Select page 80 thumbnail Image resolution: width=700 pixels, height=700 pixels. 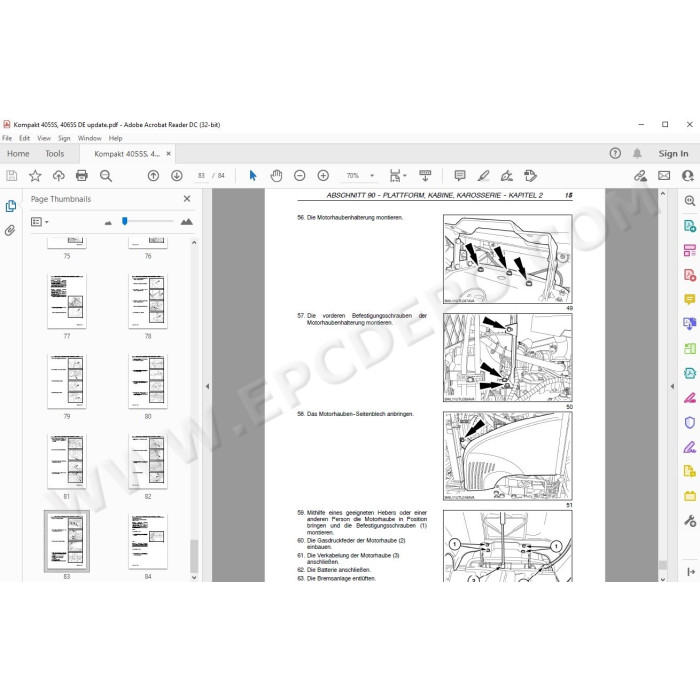148,381
